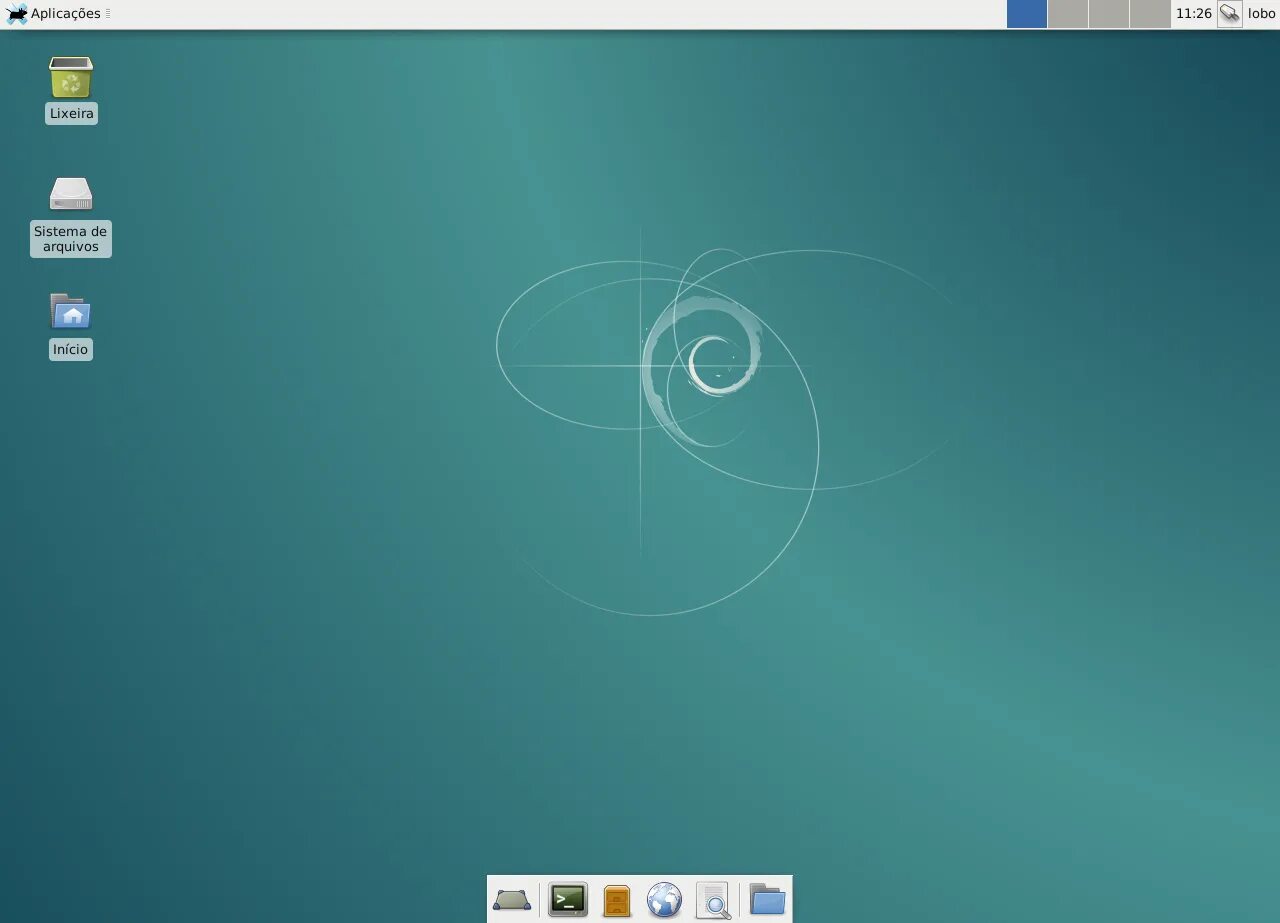Click the notification area icon beside the clock
This screenshot has width=1280, height=923.
[x=1230, y=14]
